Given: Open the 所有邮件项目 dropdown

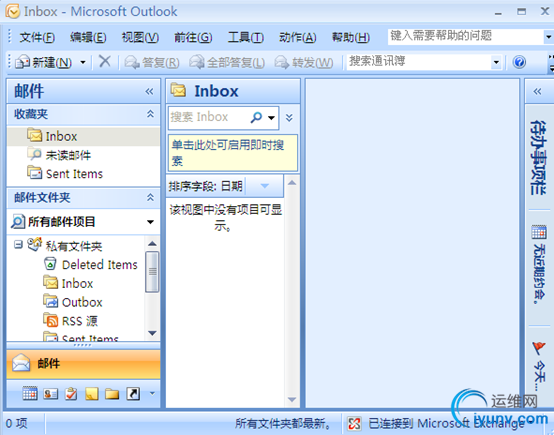Looking at the screenshot, I should coord(150,222).
